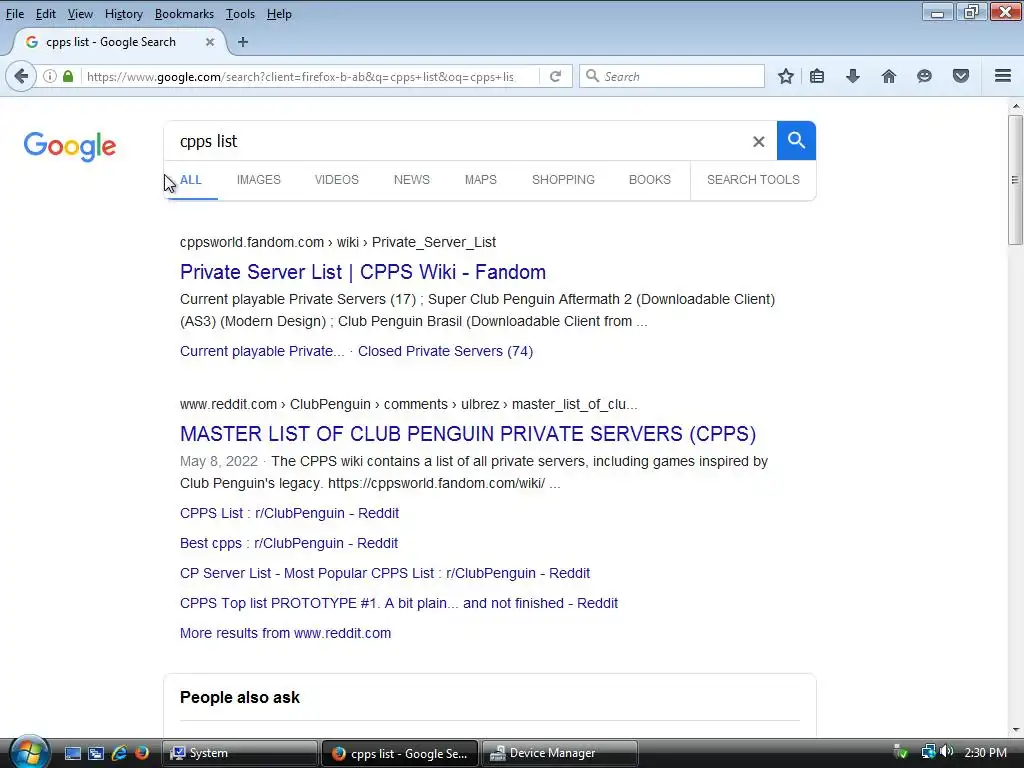This screenshot has height=768, width=1024.
Task: Switch to System taskbar window
Action: (x=239, y=753)
